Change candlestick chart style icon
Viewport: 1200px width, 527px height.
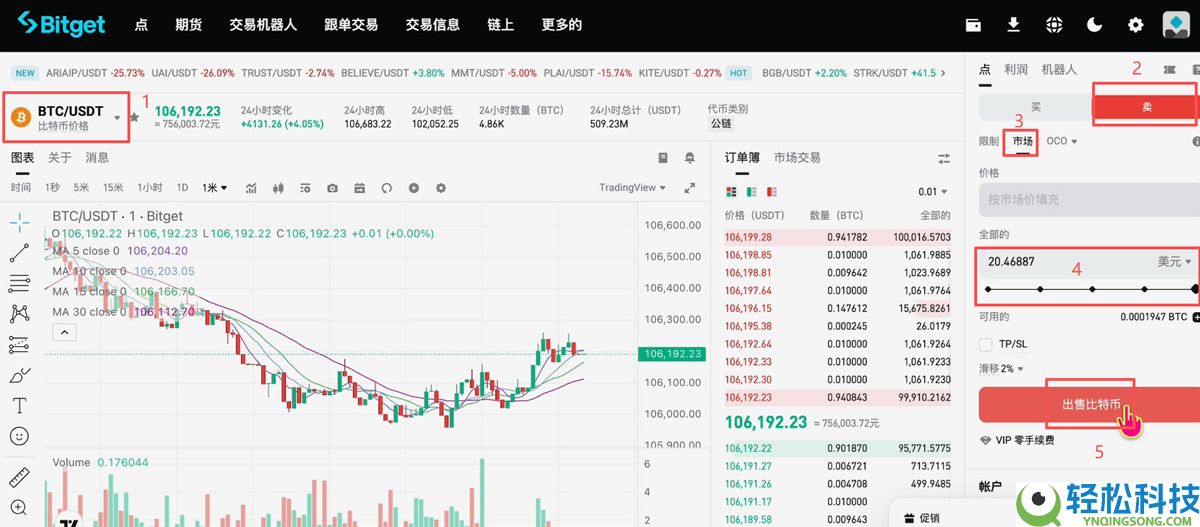[279, 188]
